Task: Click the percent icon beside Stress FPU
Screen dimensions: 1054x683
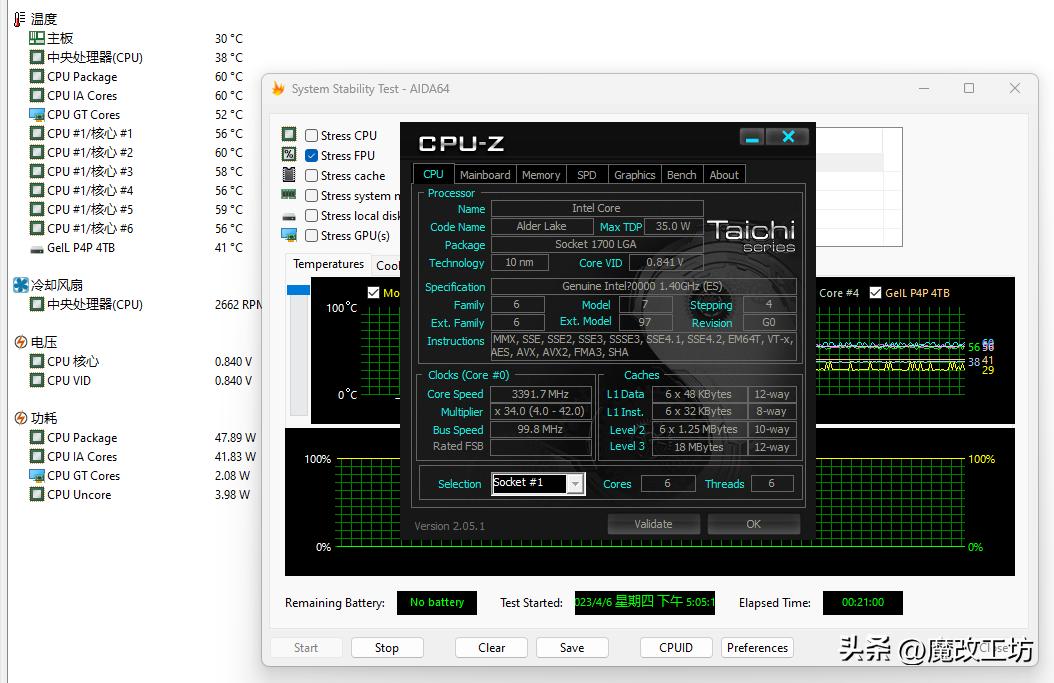Action: click(289, 155)
